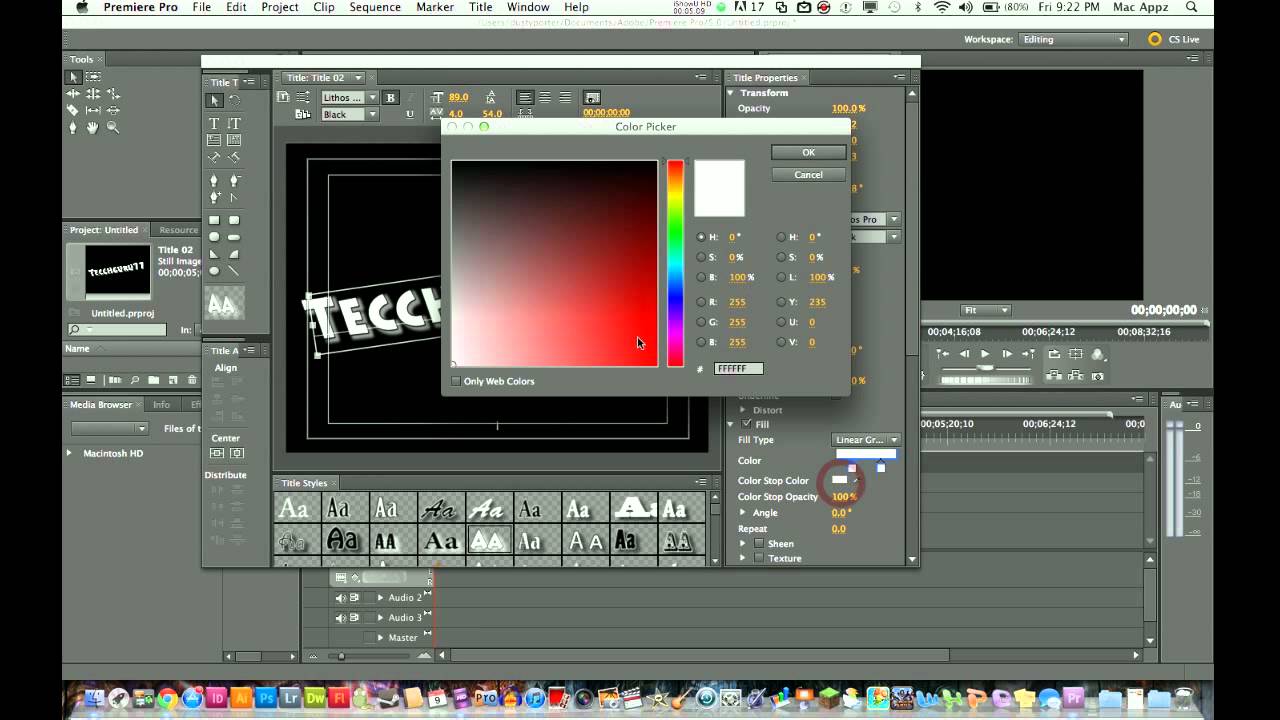The height and width of the screenshot is (720, 1280).
Task: Select the Pen tool in Tools panel
Action: click(x=73, y=127)
